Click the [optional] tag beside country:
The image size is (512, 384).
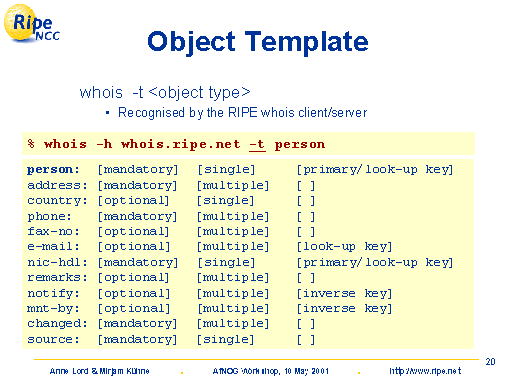click(x=133, y=201)
